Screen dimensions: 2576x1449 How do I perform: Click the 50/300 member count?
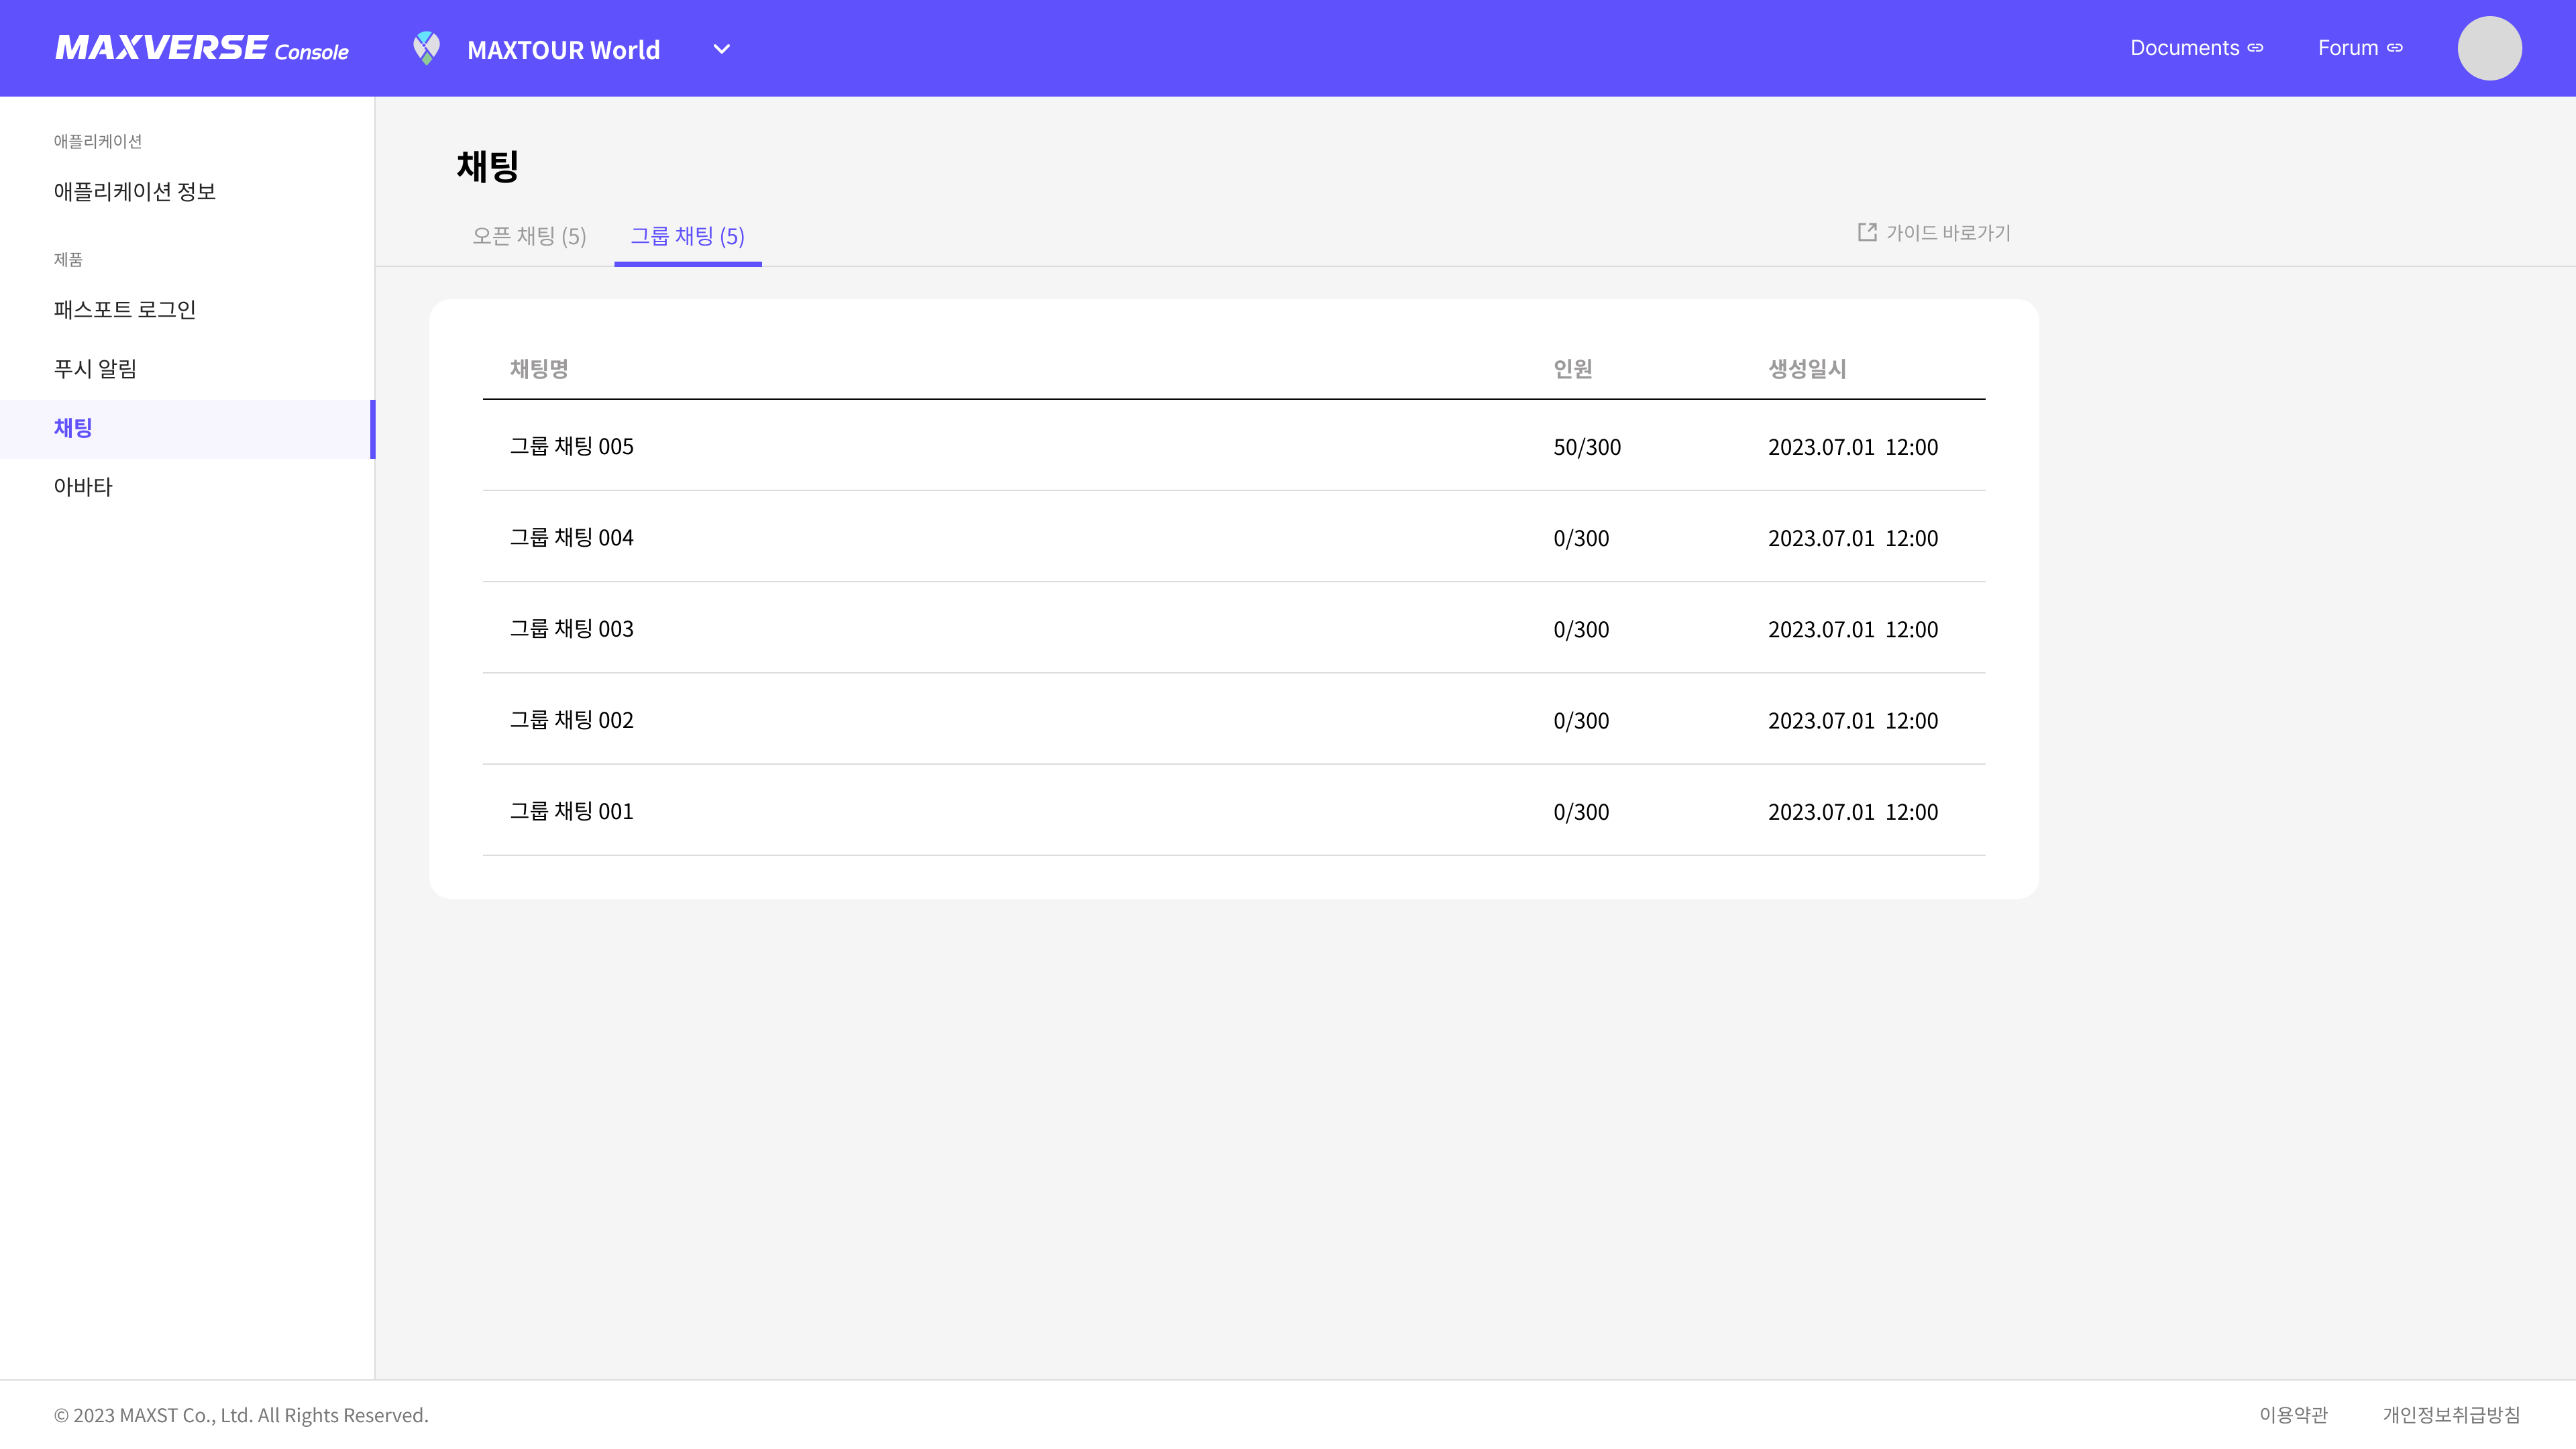click(1587, 447)
